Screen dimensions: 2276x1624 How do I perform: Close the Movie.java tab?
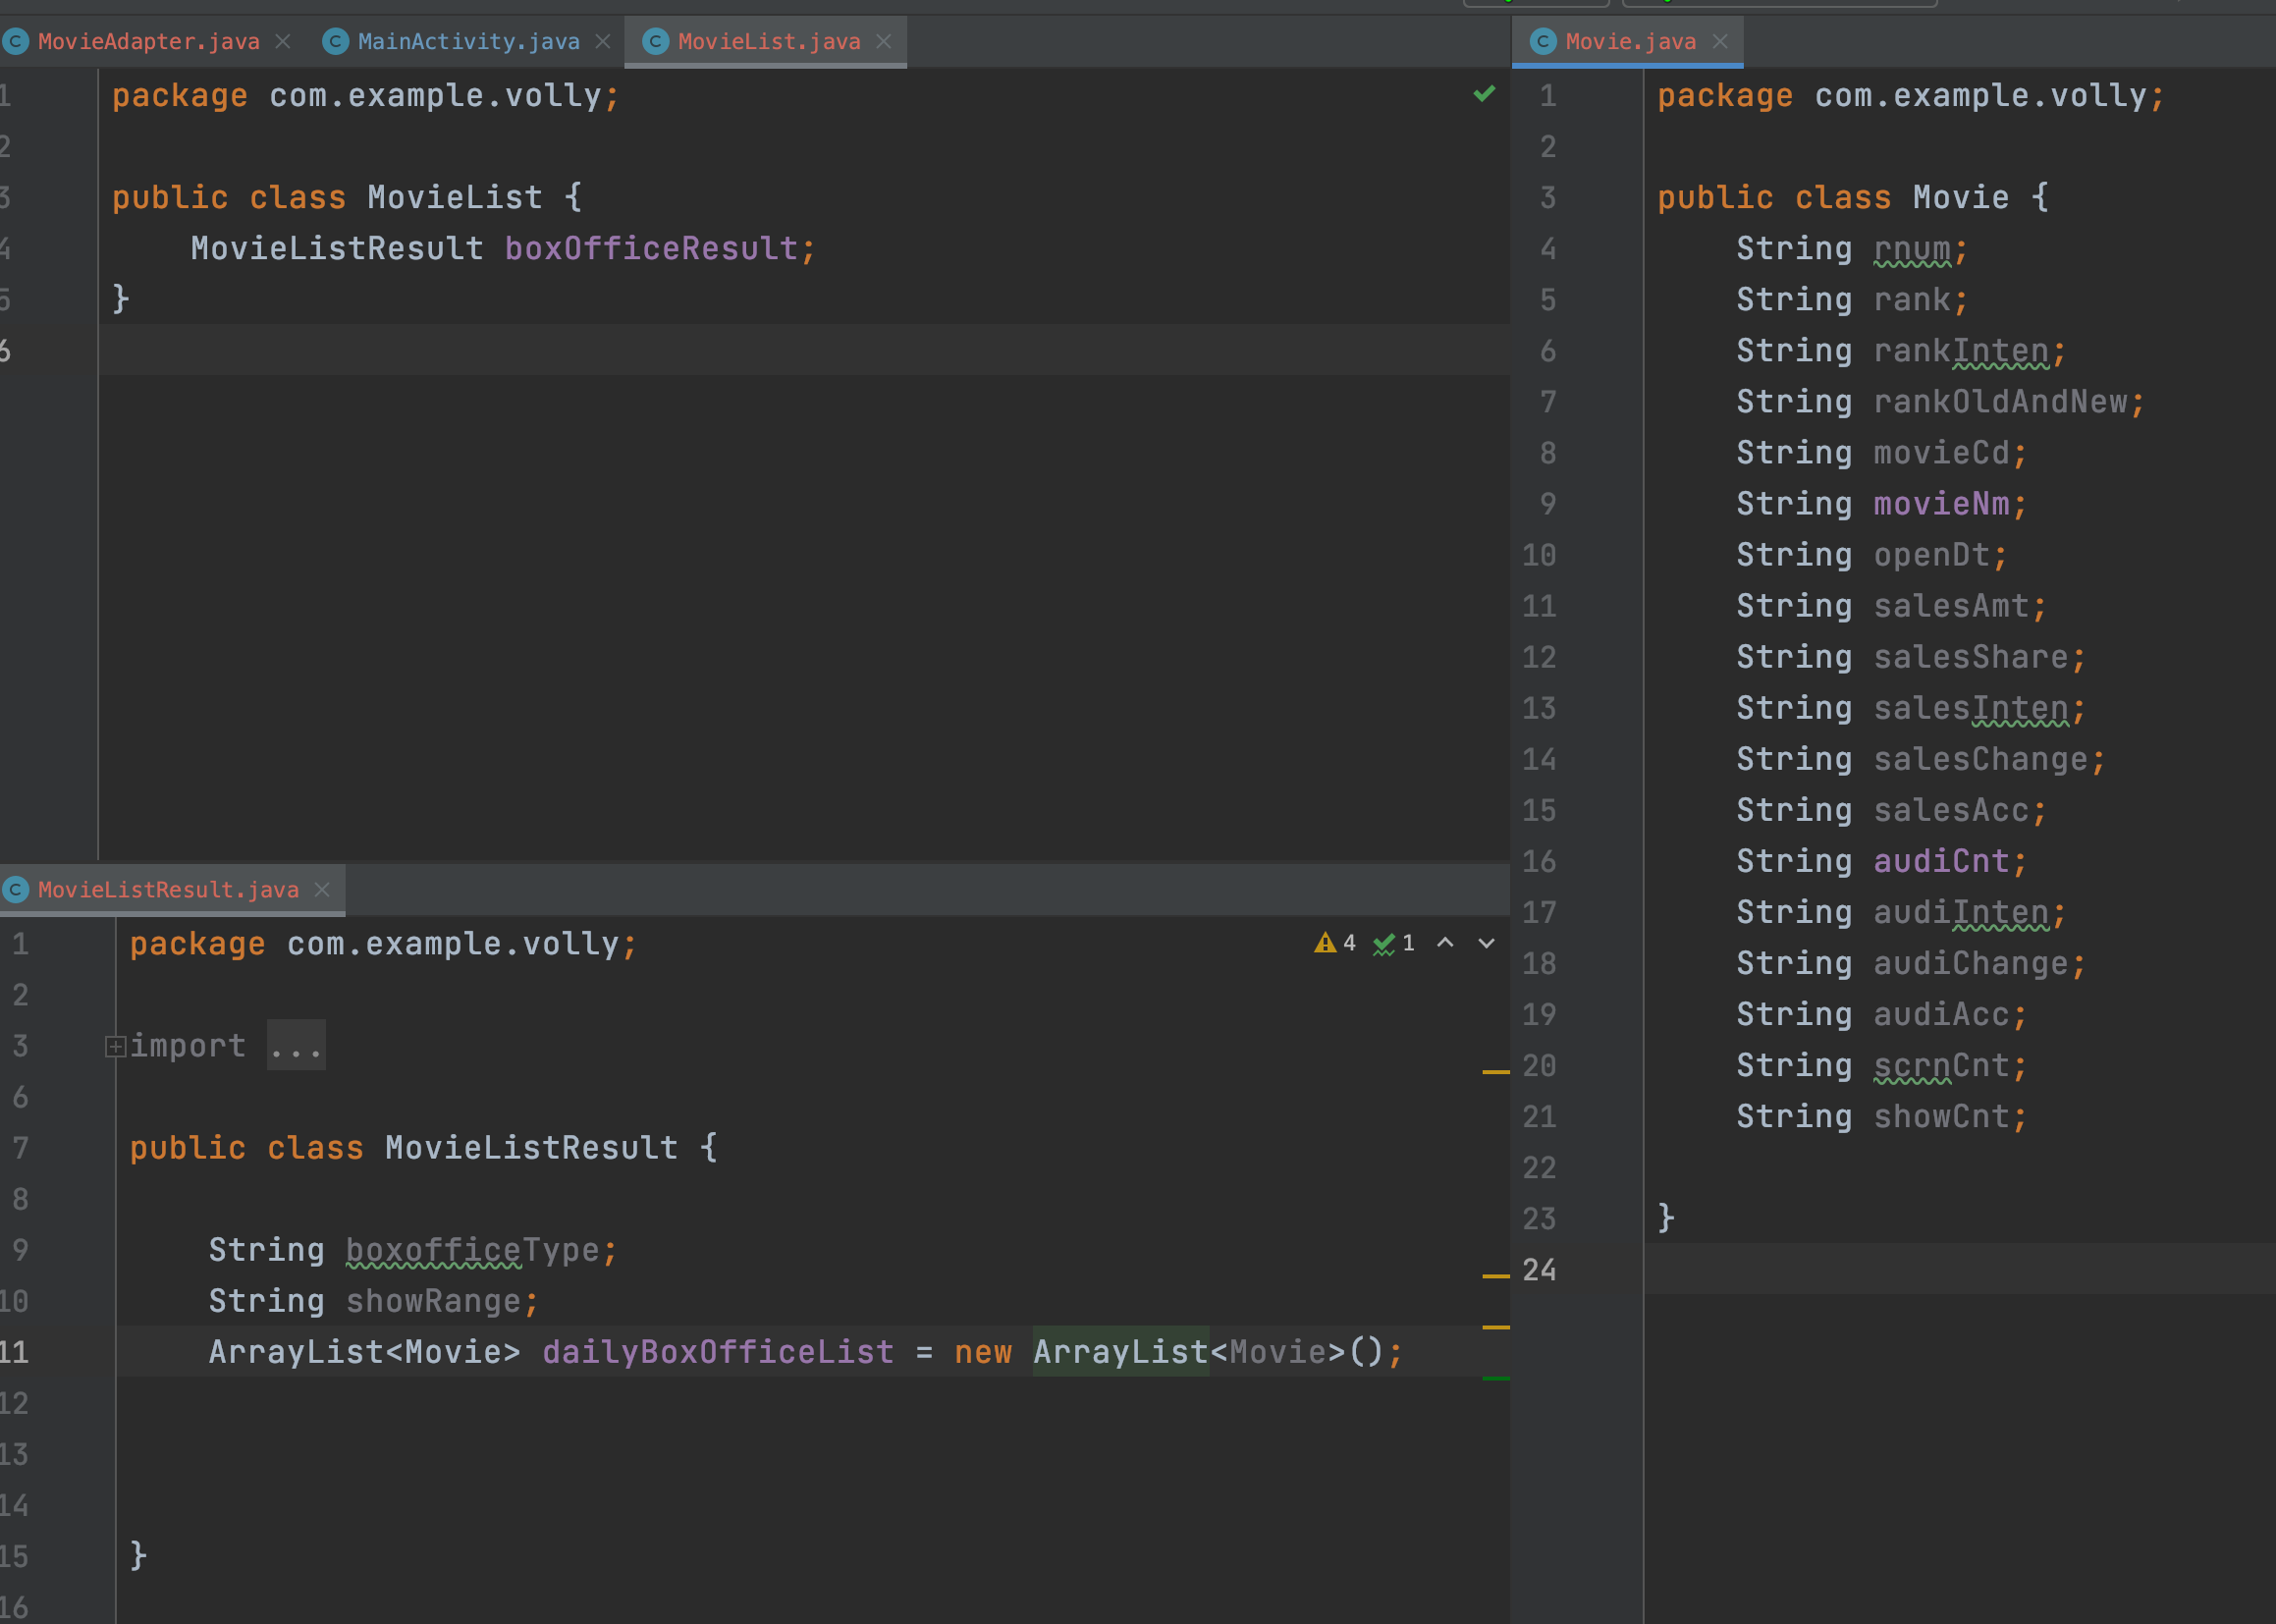click(1720, 41)
